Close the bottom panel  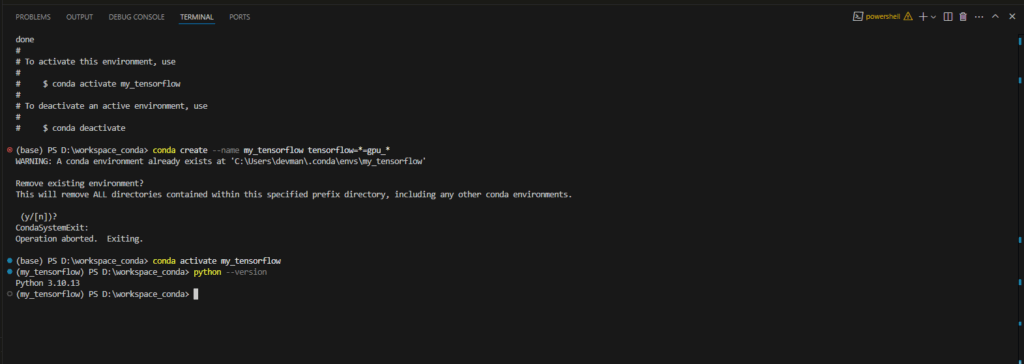point(1012,17)
